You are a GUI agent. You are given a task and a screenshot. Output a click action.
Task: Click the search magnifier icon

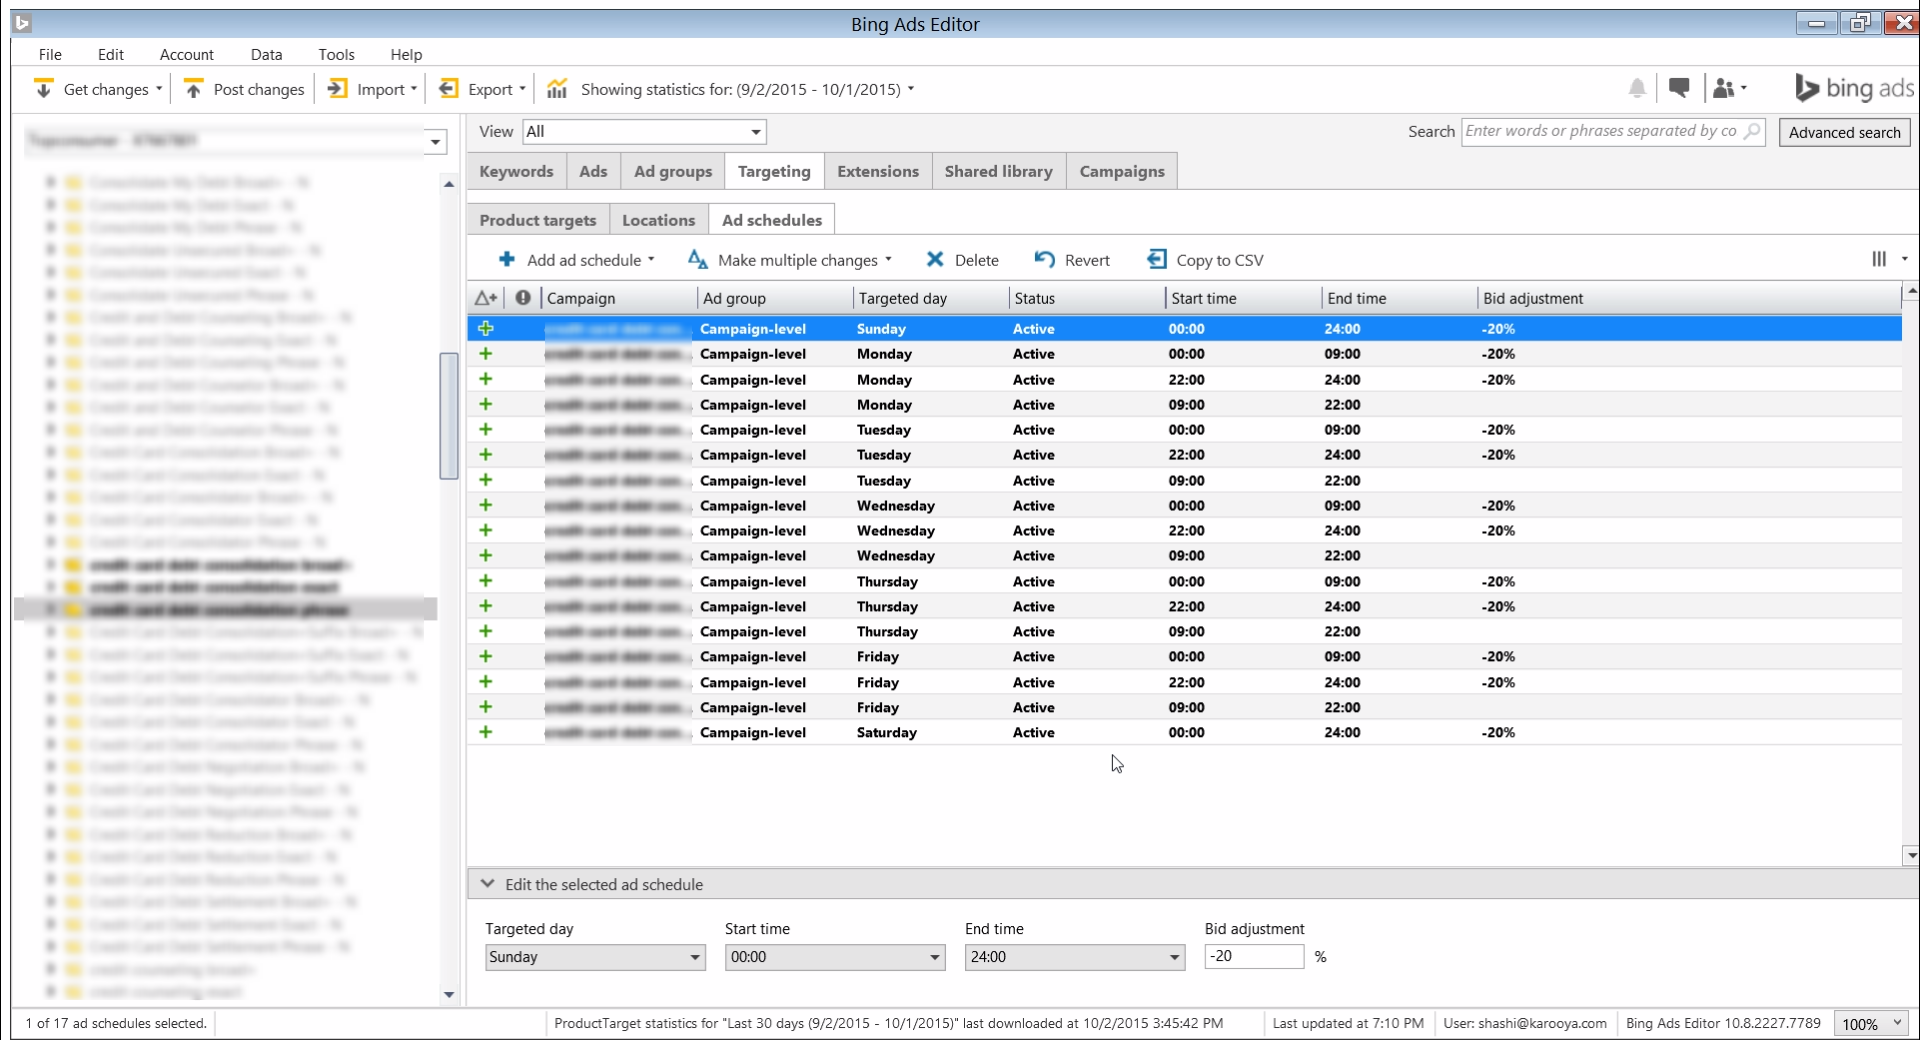1751,131
